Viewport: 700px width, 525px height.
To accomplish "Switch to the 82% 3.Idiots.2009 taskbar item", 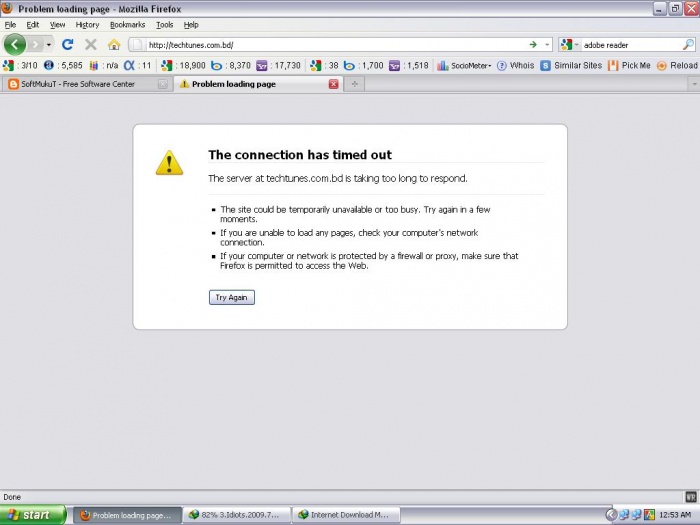I will pos(237,515).
